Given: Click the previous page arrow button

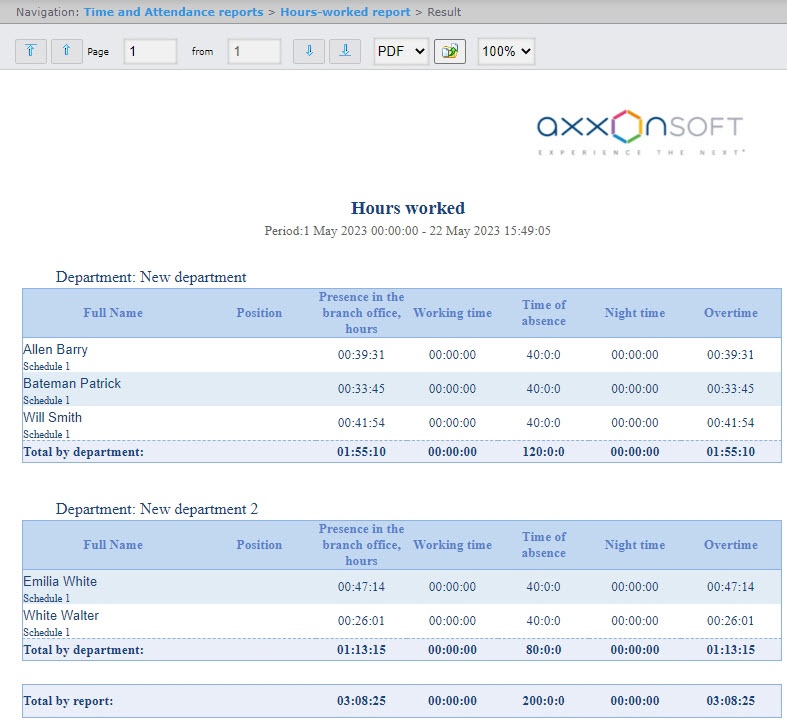Looking at the screenshot, I should [x=67, y=51].
